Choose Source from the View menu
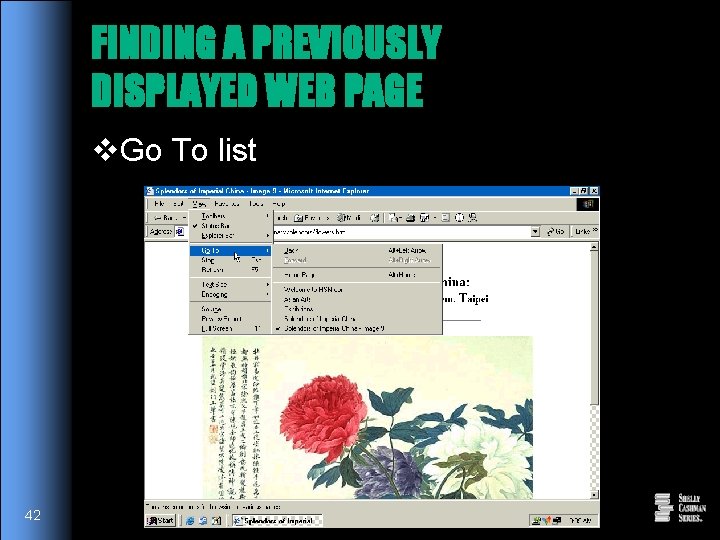720x540 pixels. [x=231, y=309]
